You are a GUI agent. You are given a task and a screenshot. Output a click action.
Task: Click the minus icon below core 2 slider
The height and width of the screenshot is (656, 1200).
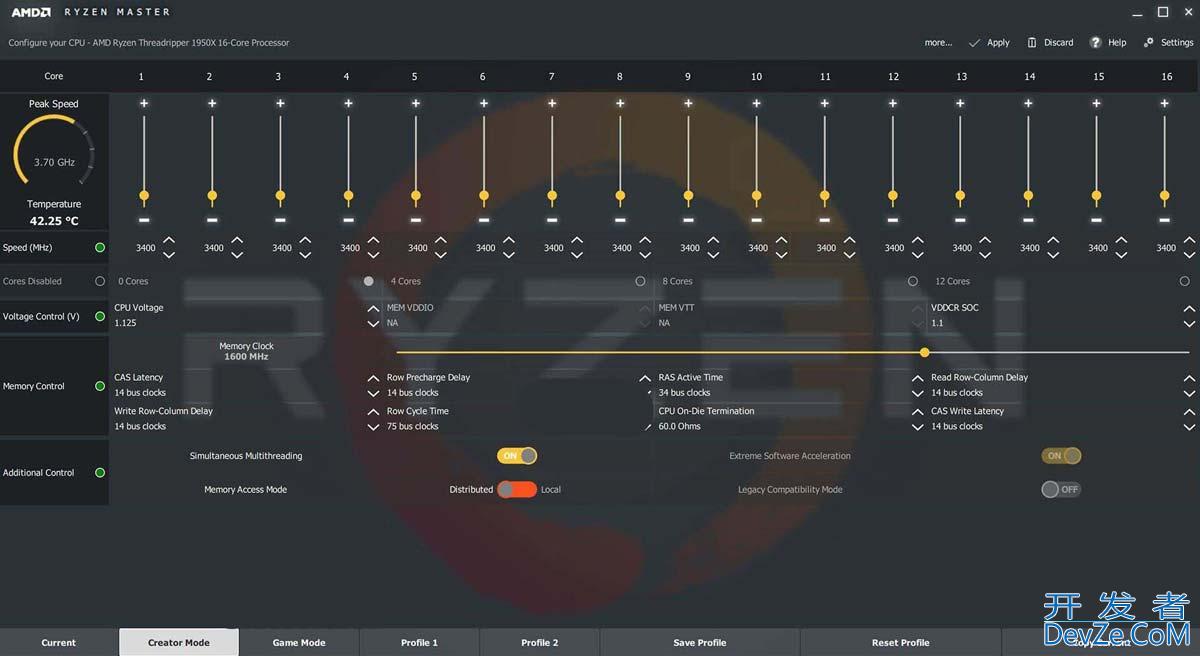(x=212, y=219)
